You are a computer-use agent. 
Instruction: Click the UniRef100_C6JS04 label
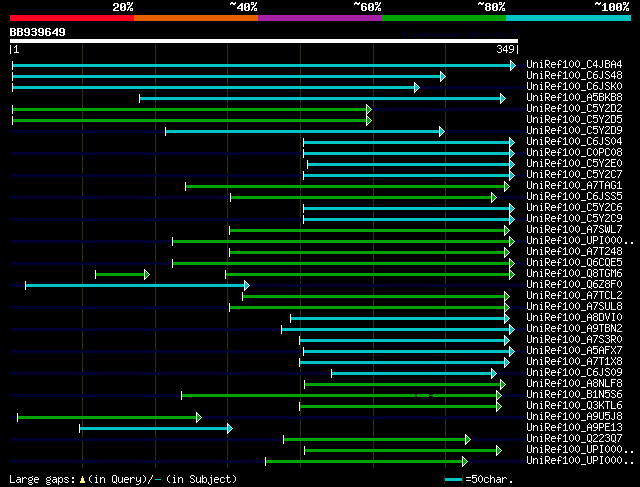[574, 142]
